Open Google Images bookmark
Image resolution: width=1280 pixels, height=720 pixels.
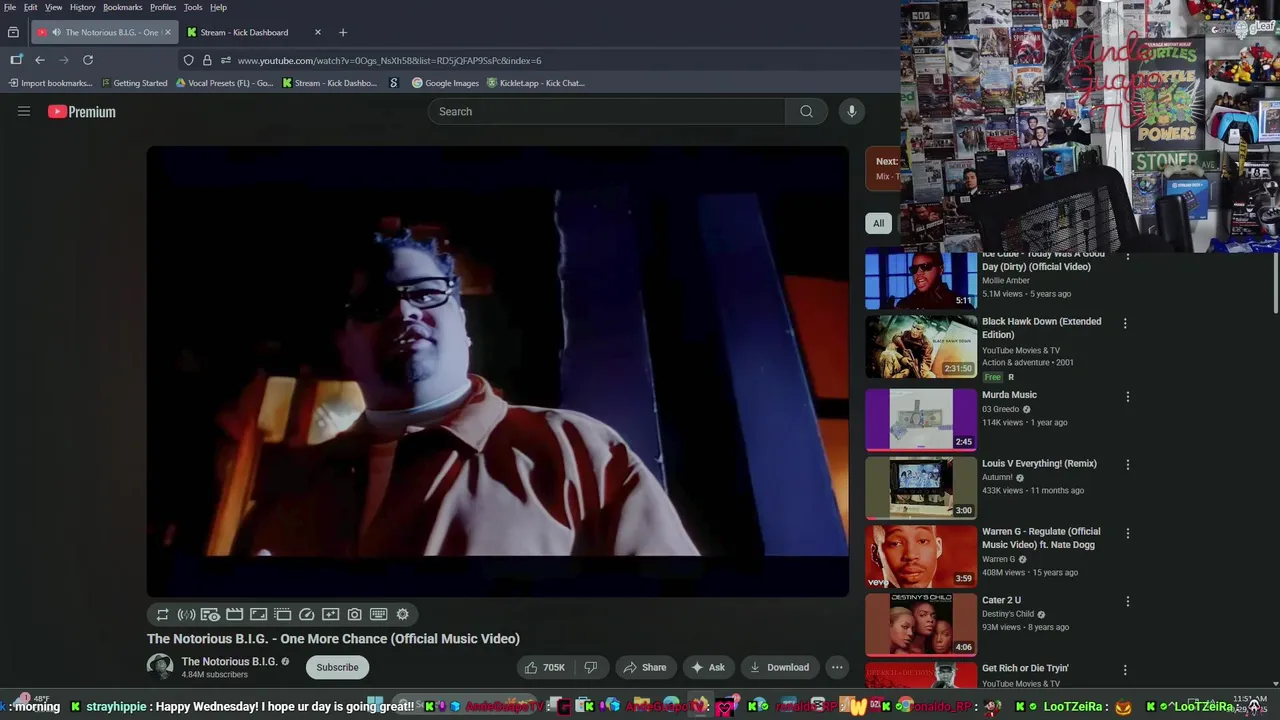[x=445, y=83]
